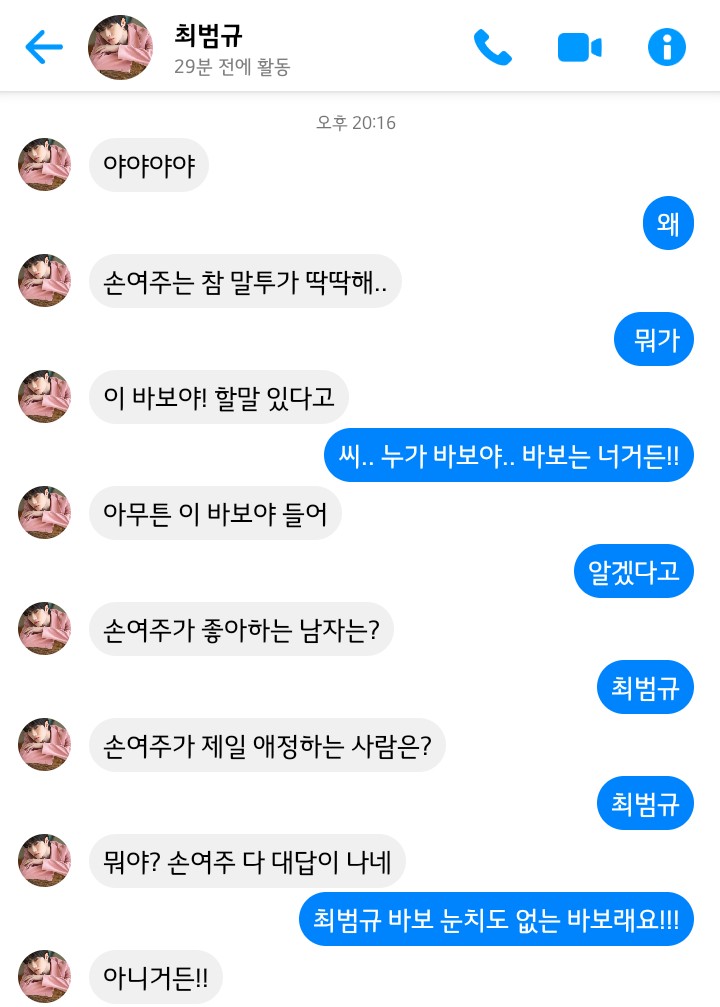Open the conversation info icon
Screen dimensions: 720x1007
click(x=667, y=47)
